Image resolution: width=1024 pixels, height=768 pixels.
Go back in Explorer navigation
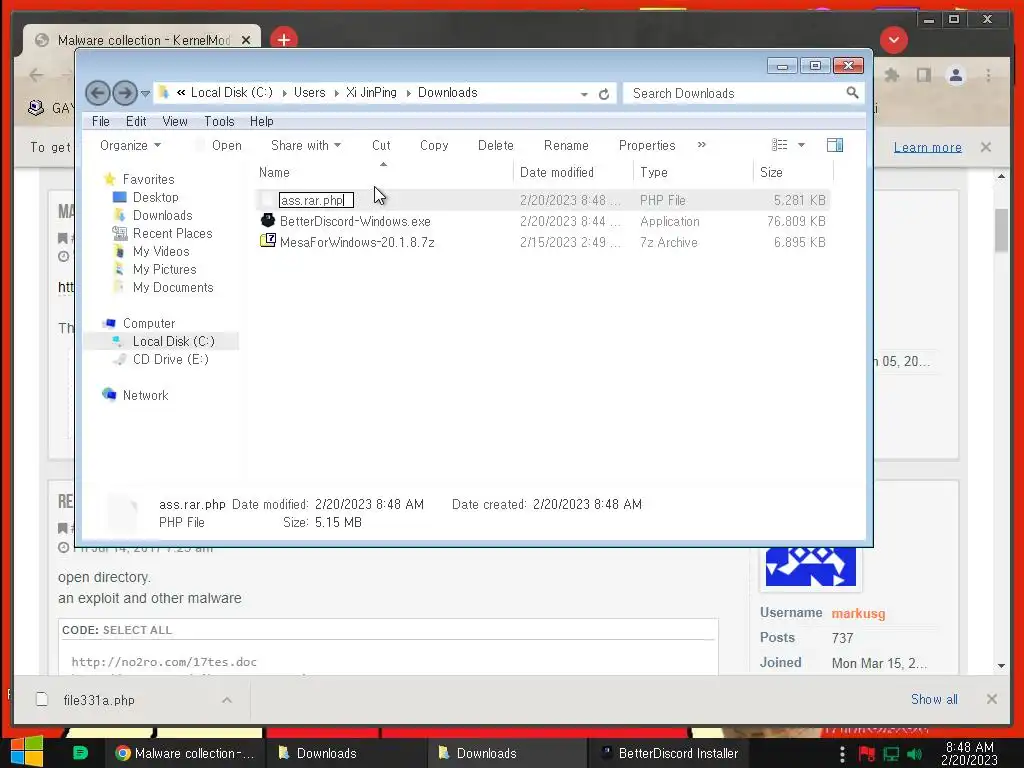pyautogui.click(x=97, y=93)
